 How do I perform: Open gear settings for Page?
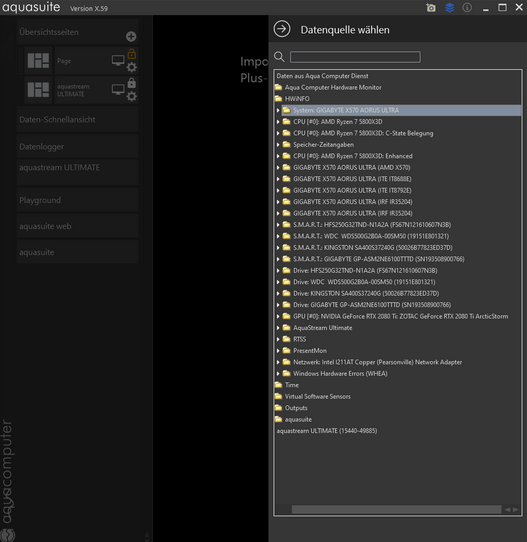(132, 67)
